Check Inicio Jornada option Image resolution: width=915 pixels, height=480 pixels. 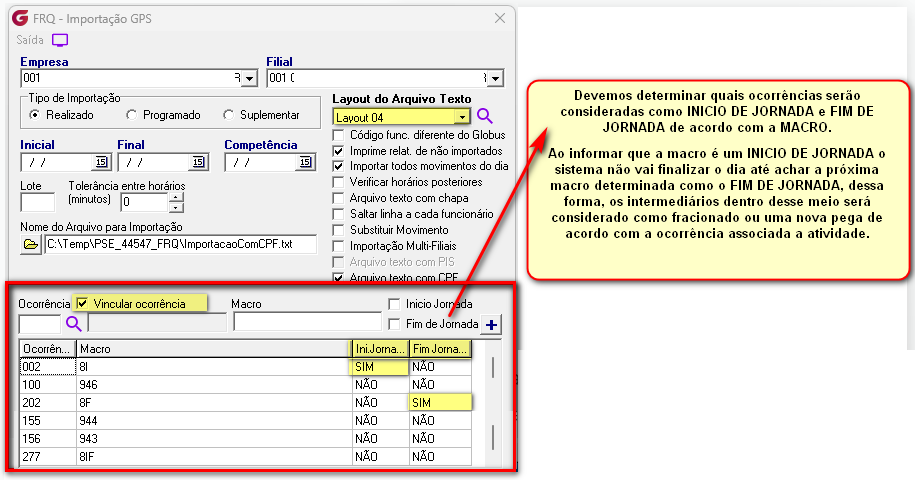[x=394, y=304]
